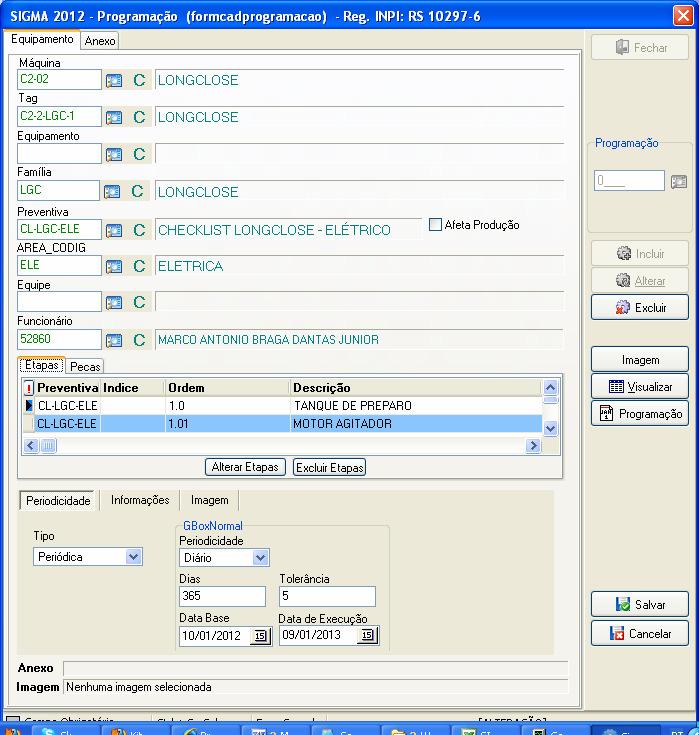Image resolution: width=699 pixels, height=735 pixels.
Task: Open lookup icon for Preventiva field
Action: (113, 230)
